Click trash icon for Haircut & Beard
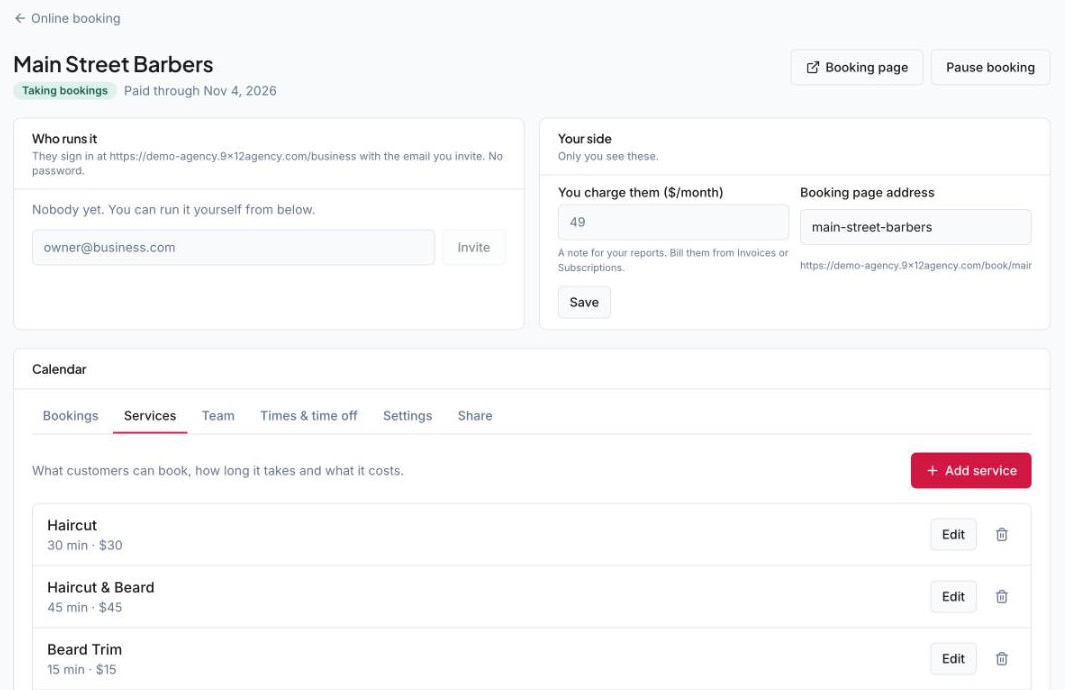Image resolution: width=1065 pixels, height=690 pixels. (1001, 596)
